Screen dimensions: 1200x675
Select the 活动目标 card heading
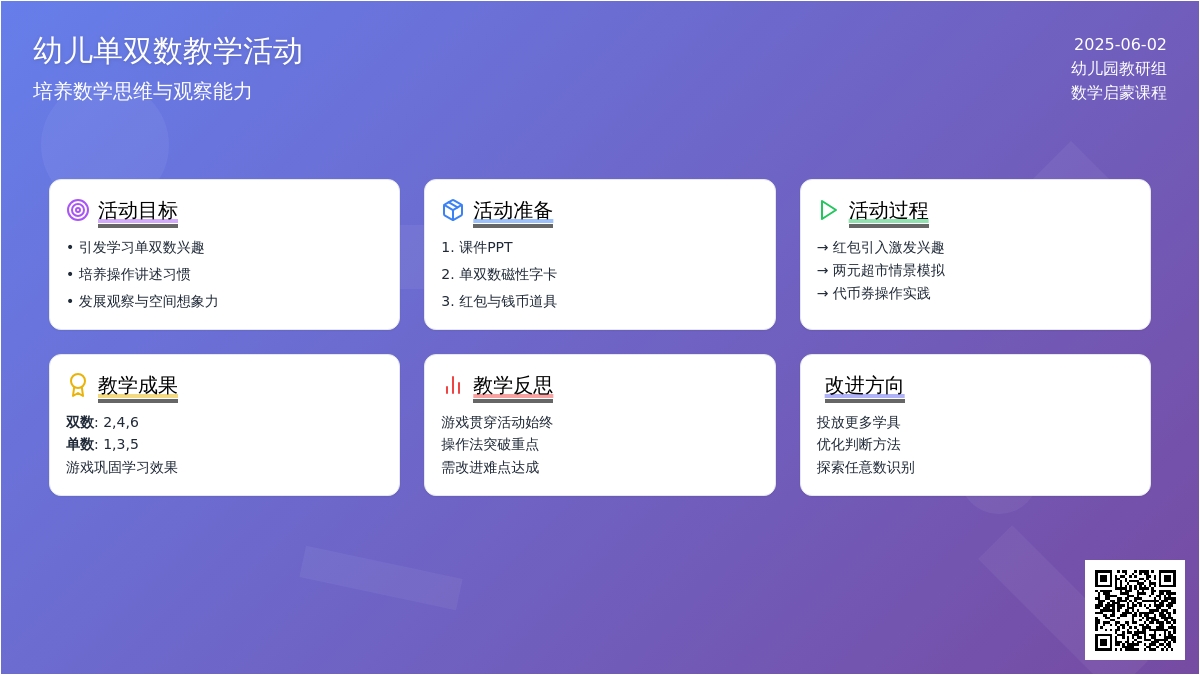click(x=138, y=211)
